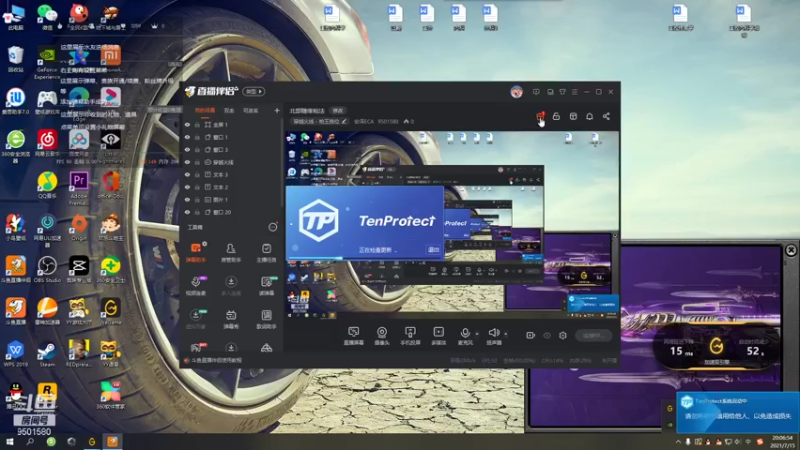Hide the 穿越火线 layer via eye icon
Screen dimensions: 800x450
click(x=187, y=162)
